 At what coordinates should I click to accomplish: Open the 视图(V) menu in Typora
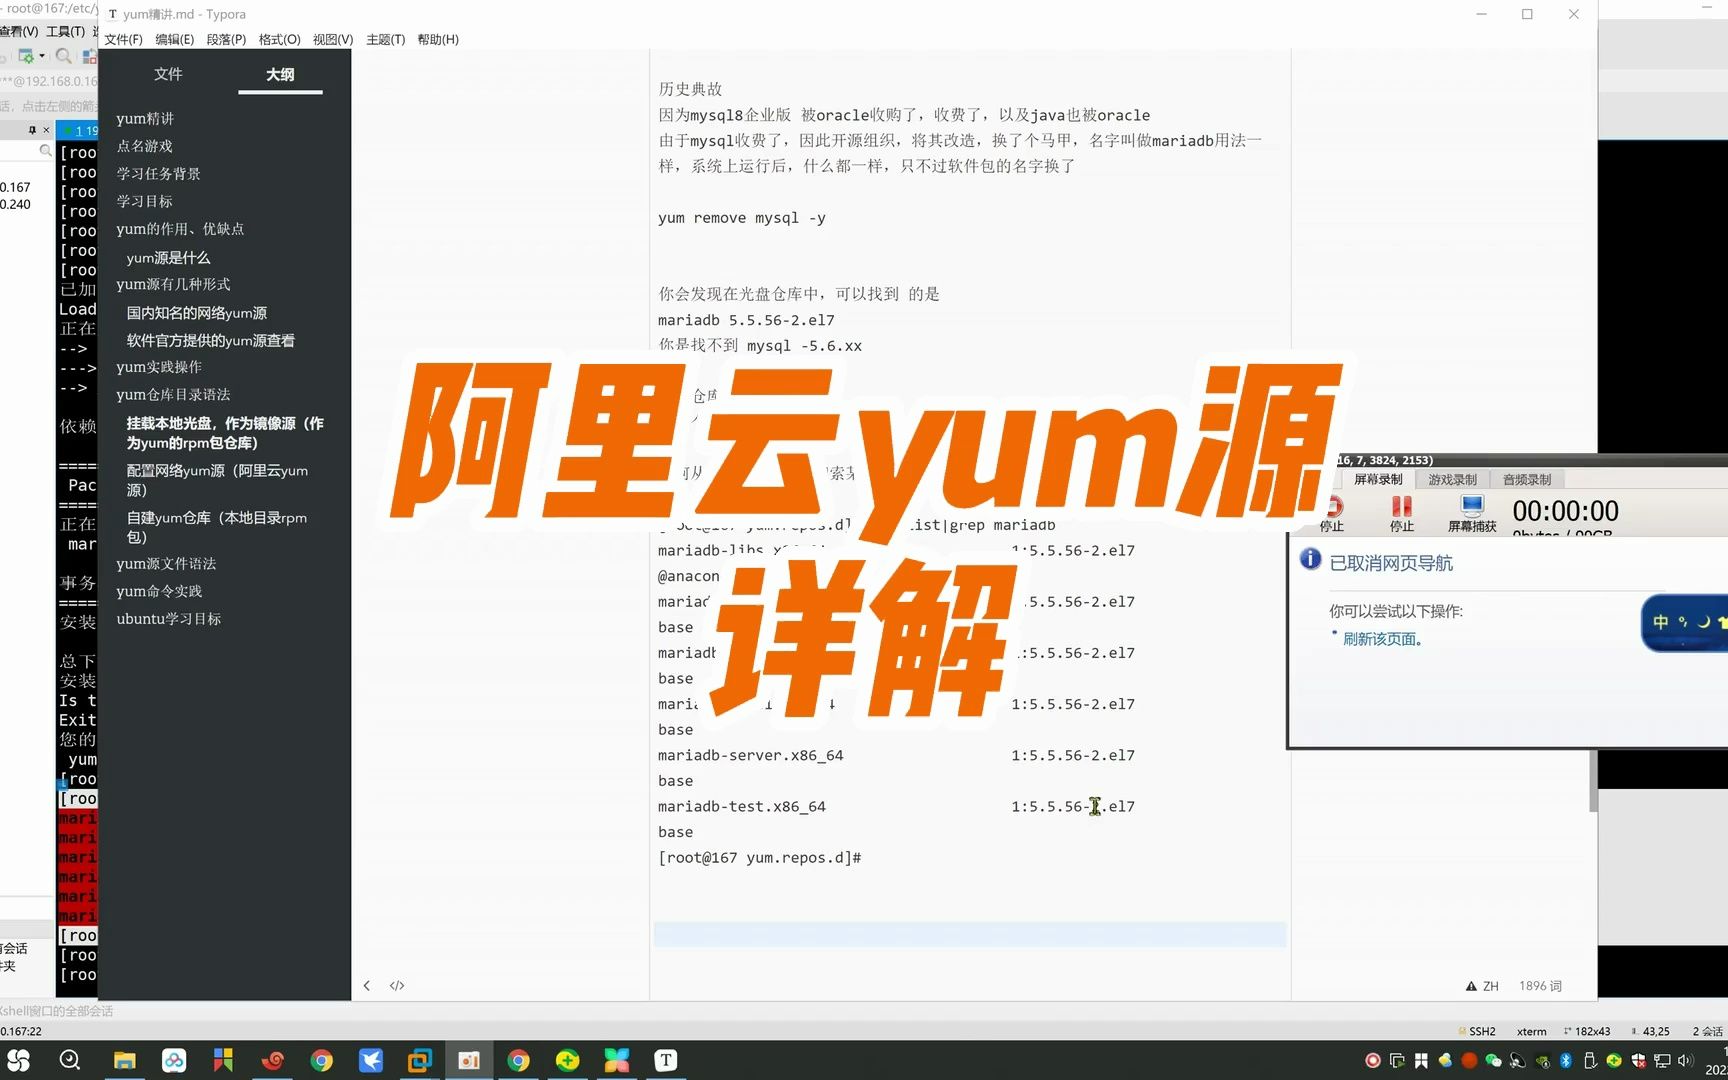(x=333, y=40)
